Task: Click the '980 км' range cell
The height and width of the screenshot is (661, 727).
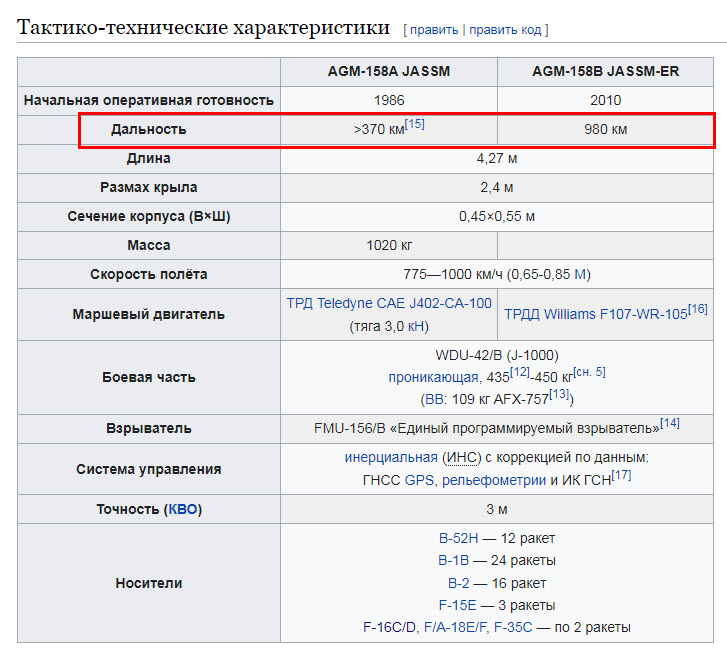Action: (606, 129)
